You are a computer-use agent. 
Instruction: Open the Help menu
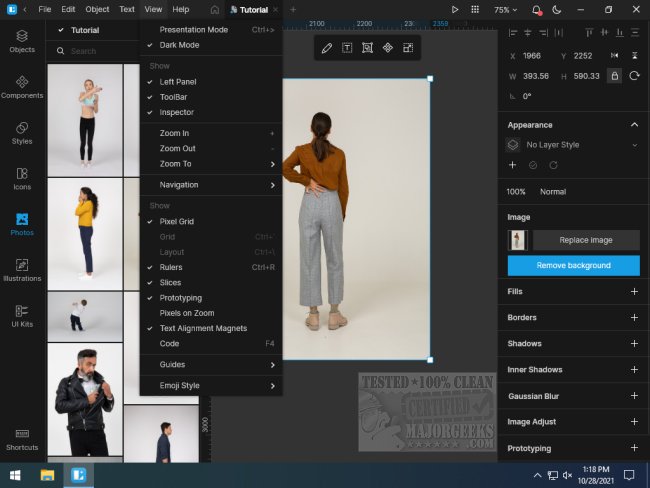(x=180, y=9)
